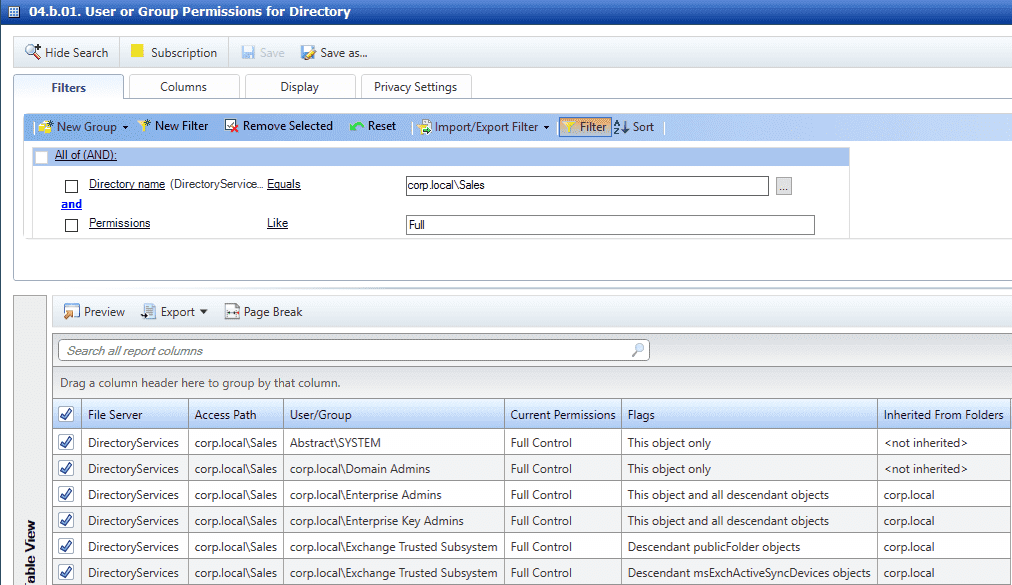The image size is (1012, 585).
Task: Sort by Inherited From Folders column header
Action: (944, 415)
